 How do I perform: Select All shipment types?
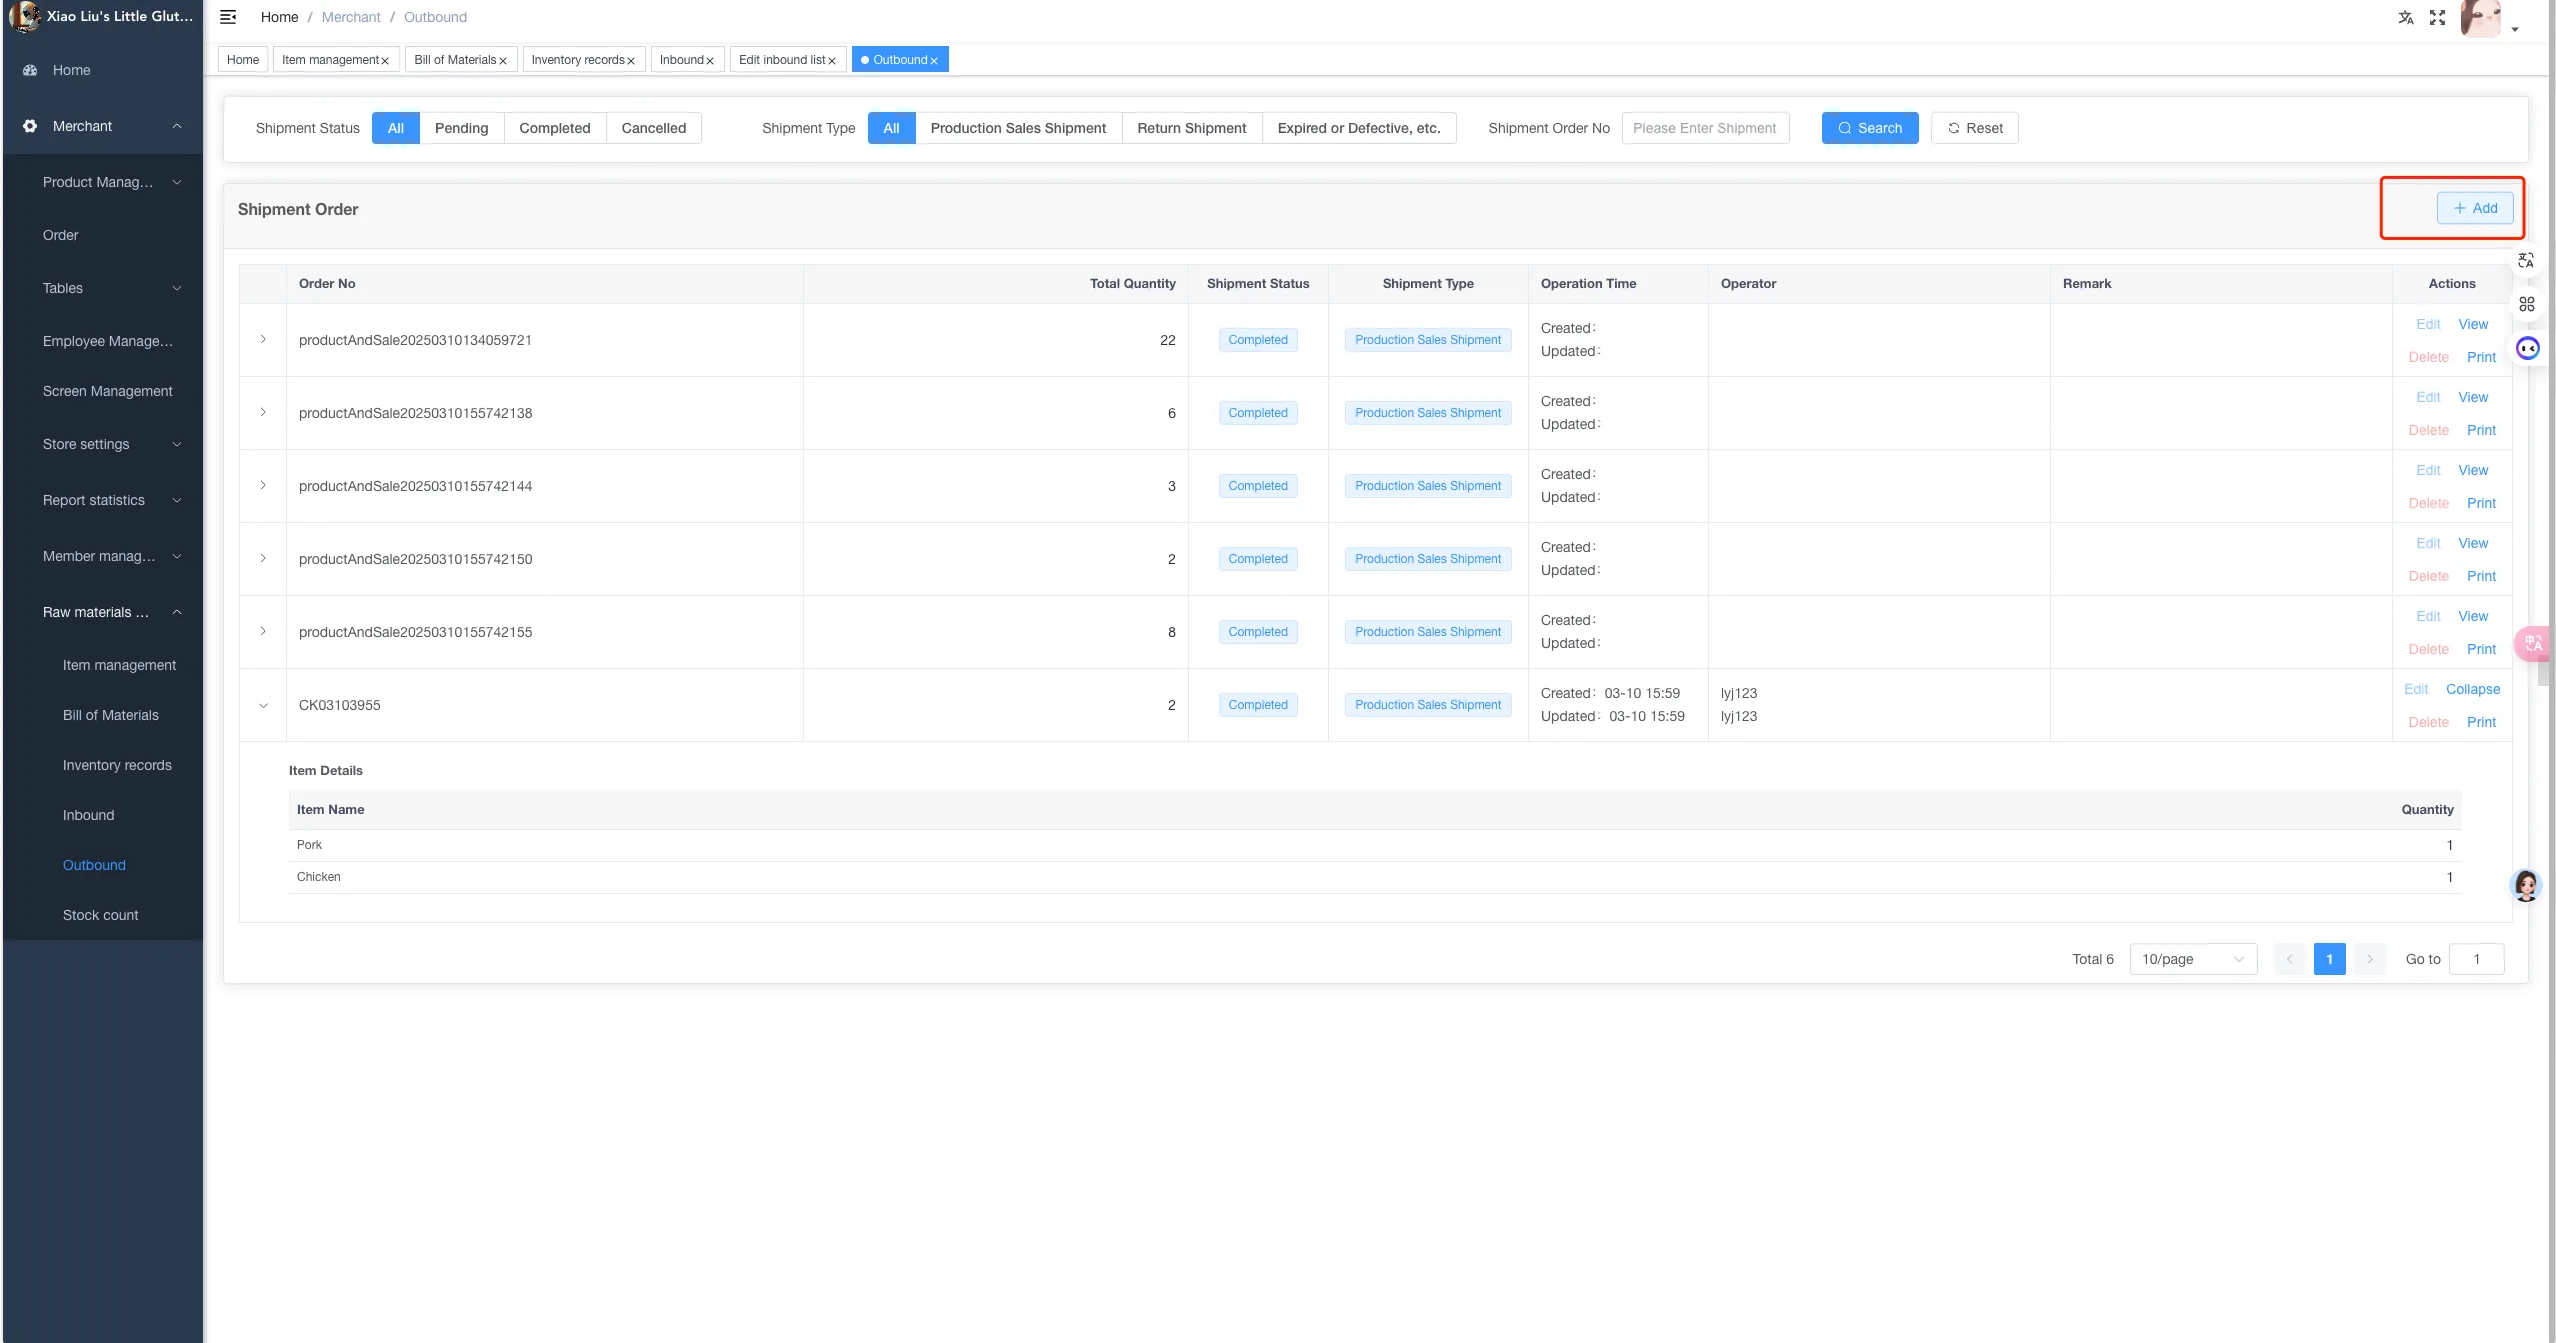click(x=892, y=128)
